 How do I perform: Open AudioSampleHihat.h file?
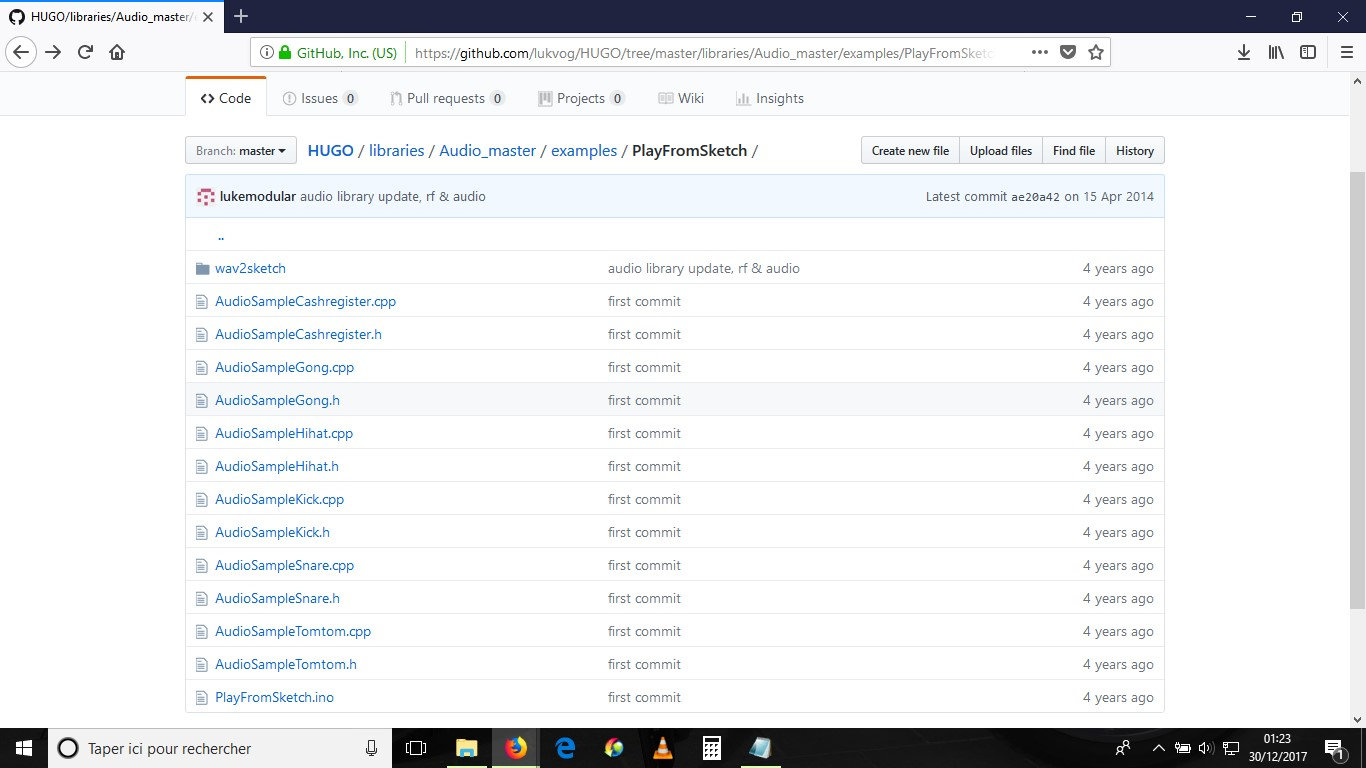[277, 466]
